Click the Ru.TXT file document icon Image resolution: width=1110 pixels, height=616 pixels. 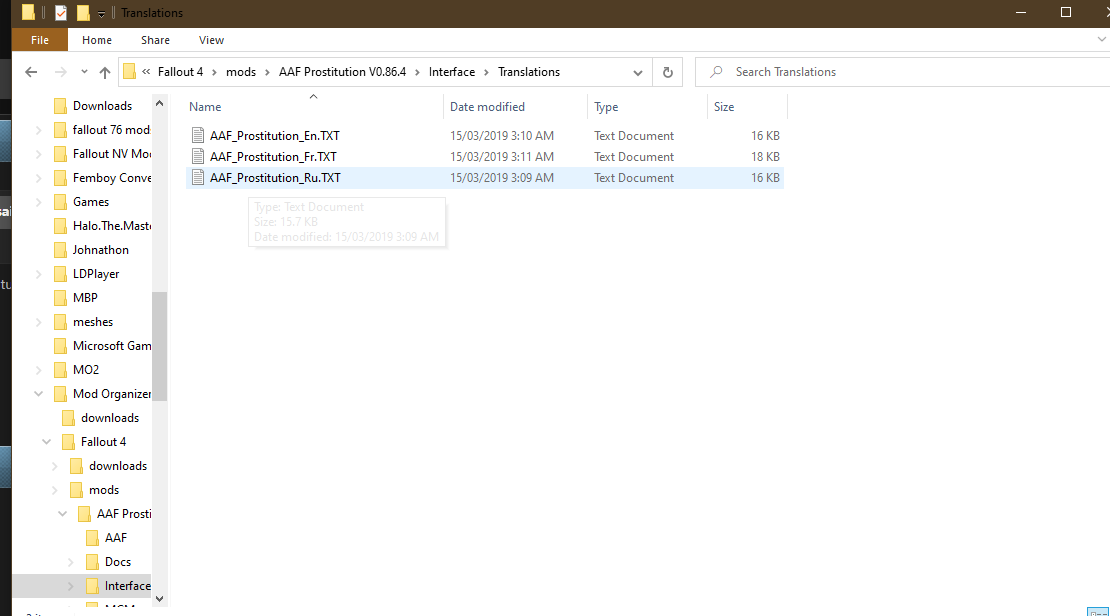pos(198,178)
